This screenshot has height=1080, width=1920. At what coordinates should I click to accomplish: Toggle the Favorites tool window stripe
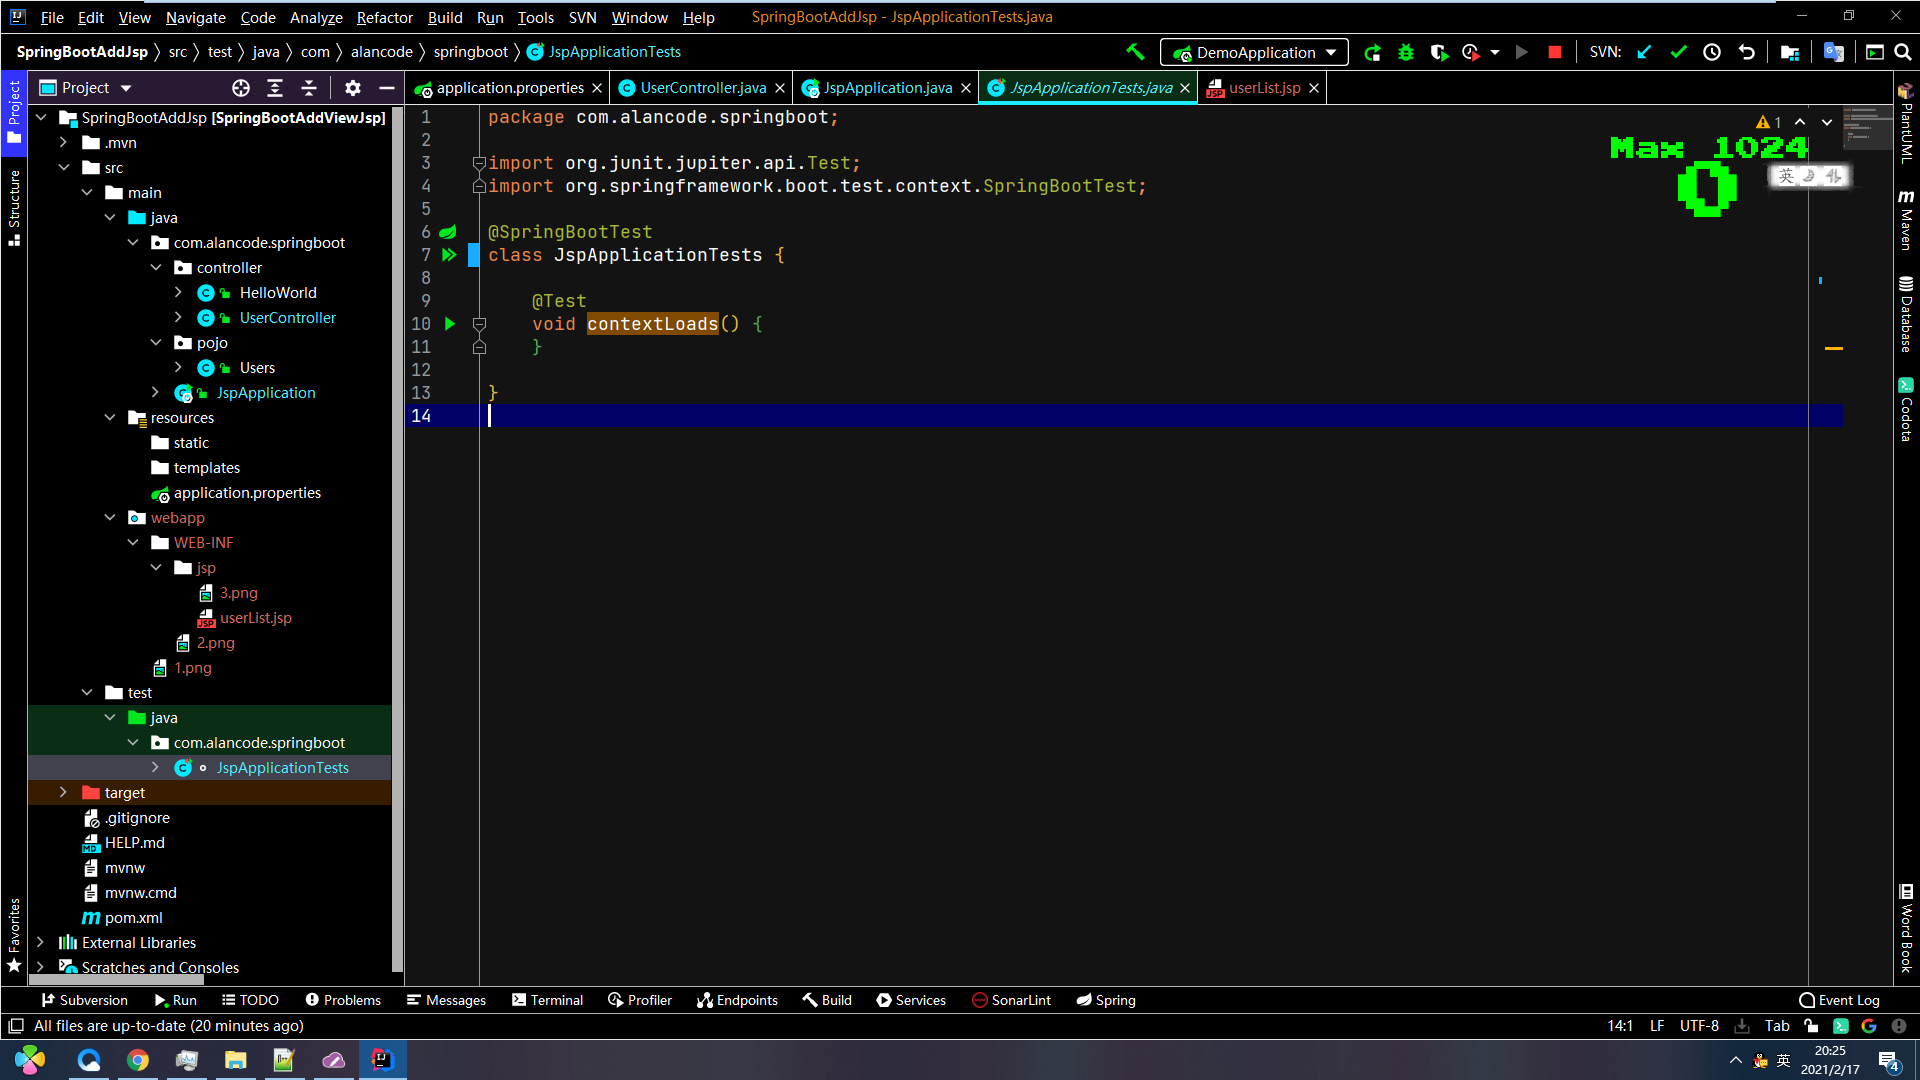14,935
